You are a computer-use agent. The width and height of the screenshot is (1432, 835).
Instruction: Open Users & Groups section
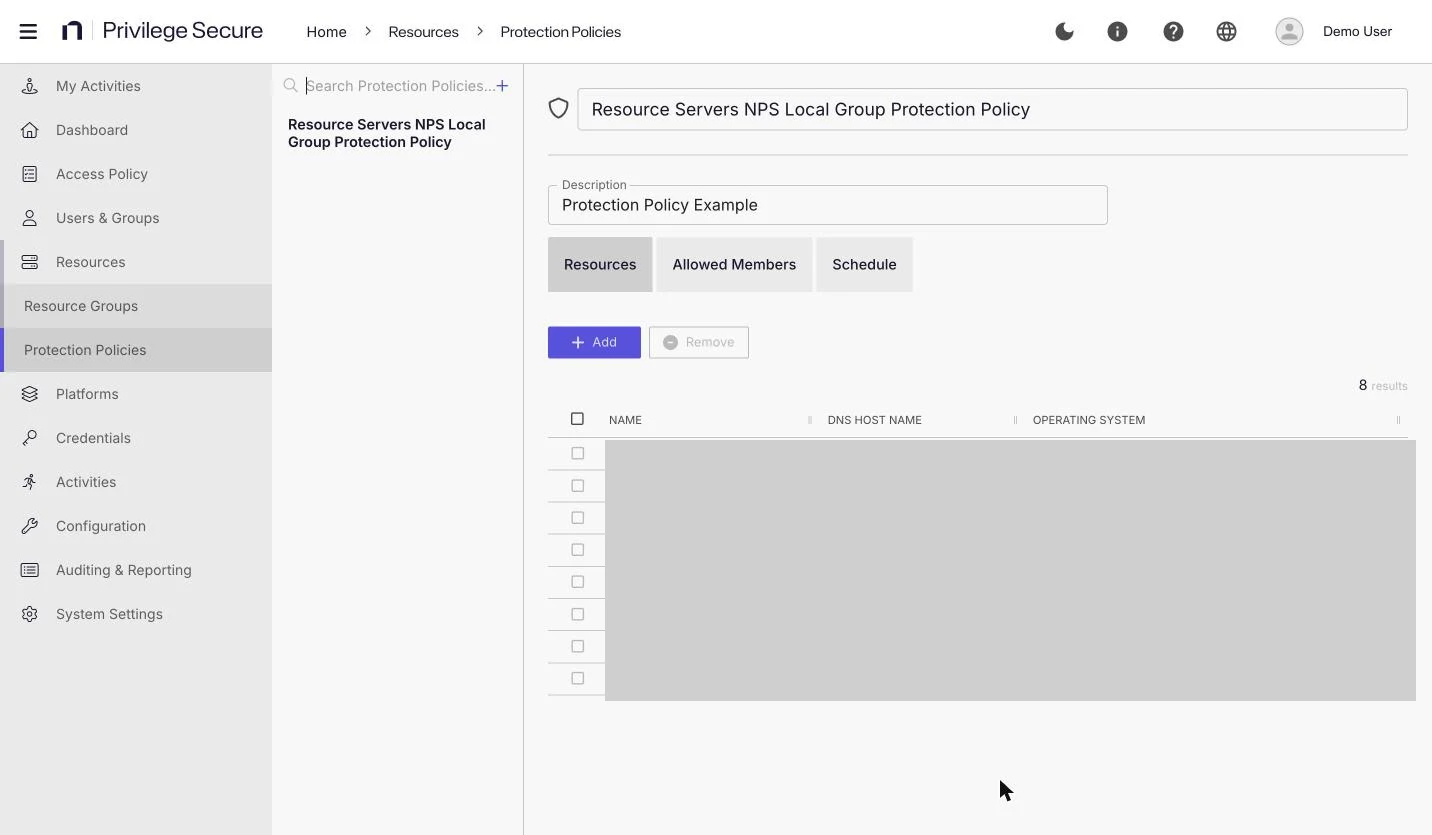pos(136,218)
